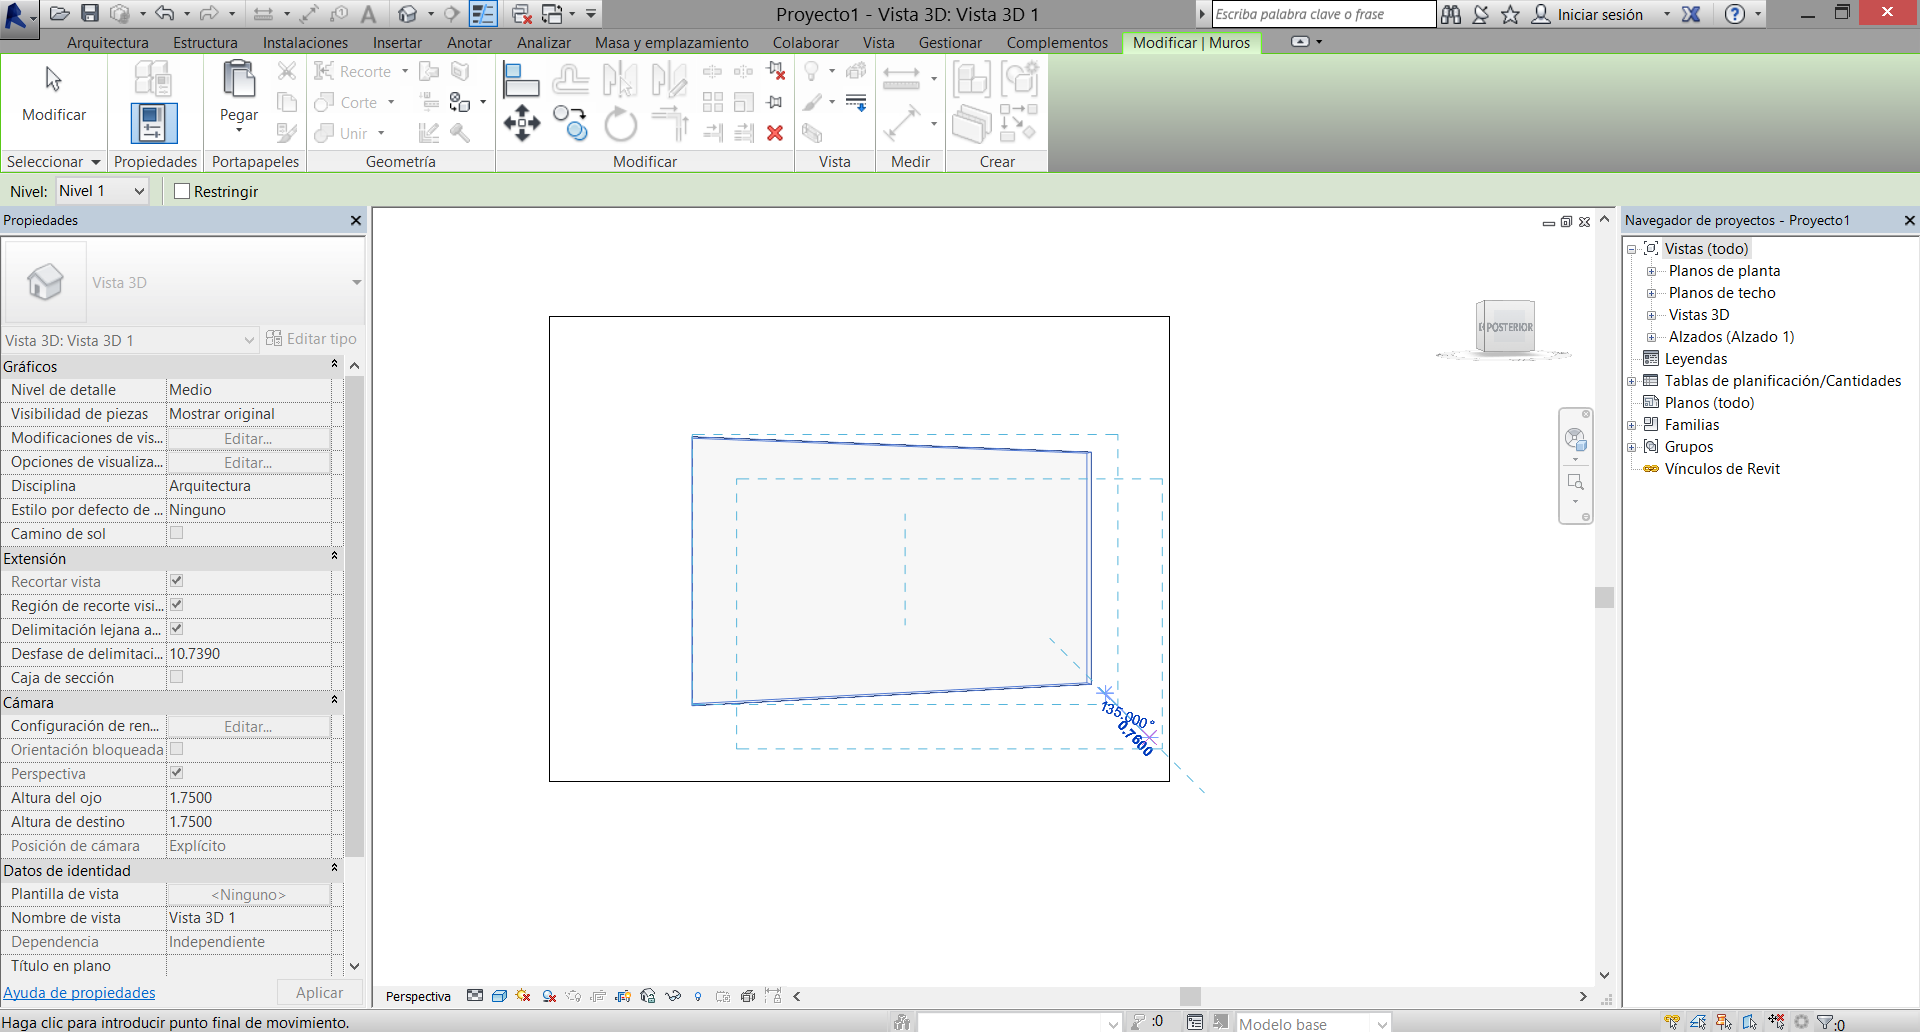Select the Move tool in the ribbon
Screen dimensions: 1920x1032
[521, 124]
